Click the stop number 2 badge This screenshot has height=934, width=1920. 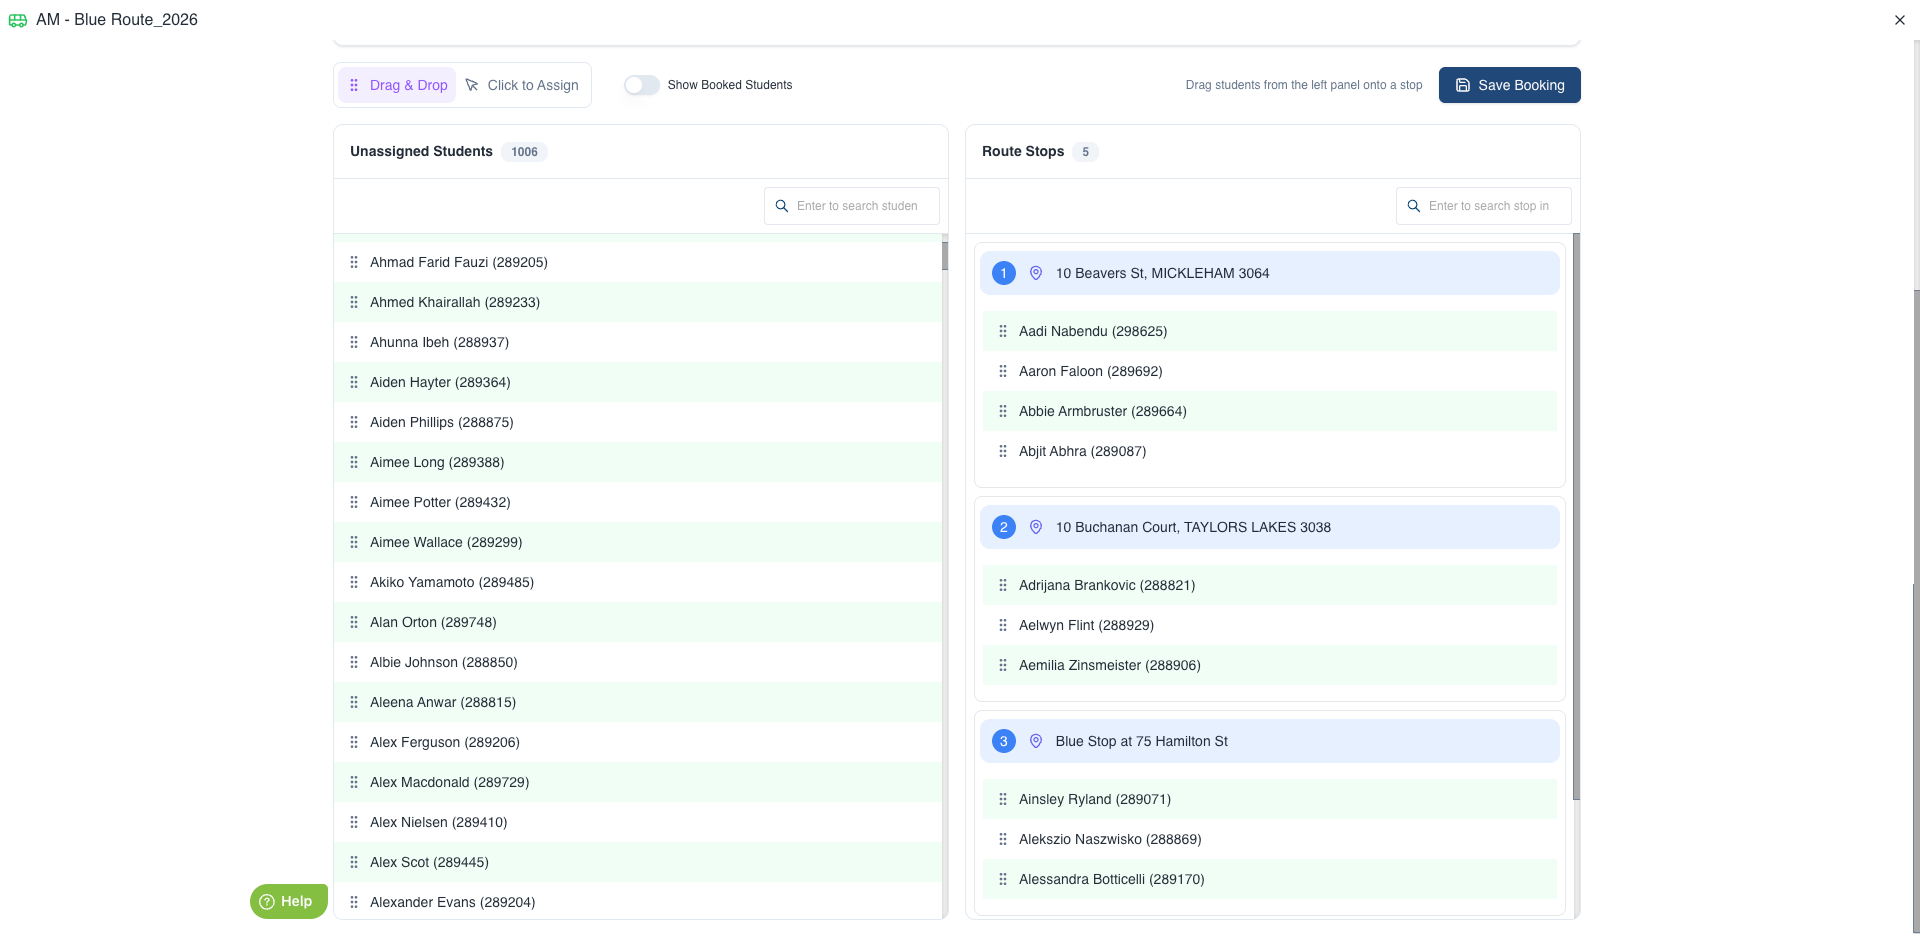coord(1004,527)
